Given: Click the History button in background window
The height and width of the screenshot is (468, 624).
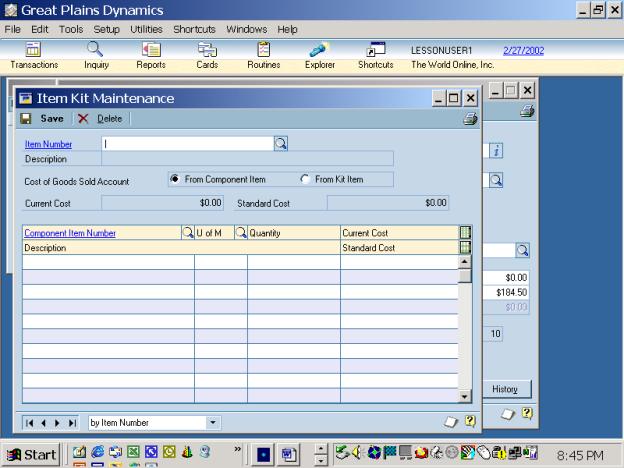Looking at the screenshot, I should (x=505, y=389).
